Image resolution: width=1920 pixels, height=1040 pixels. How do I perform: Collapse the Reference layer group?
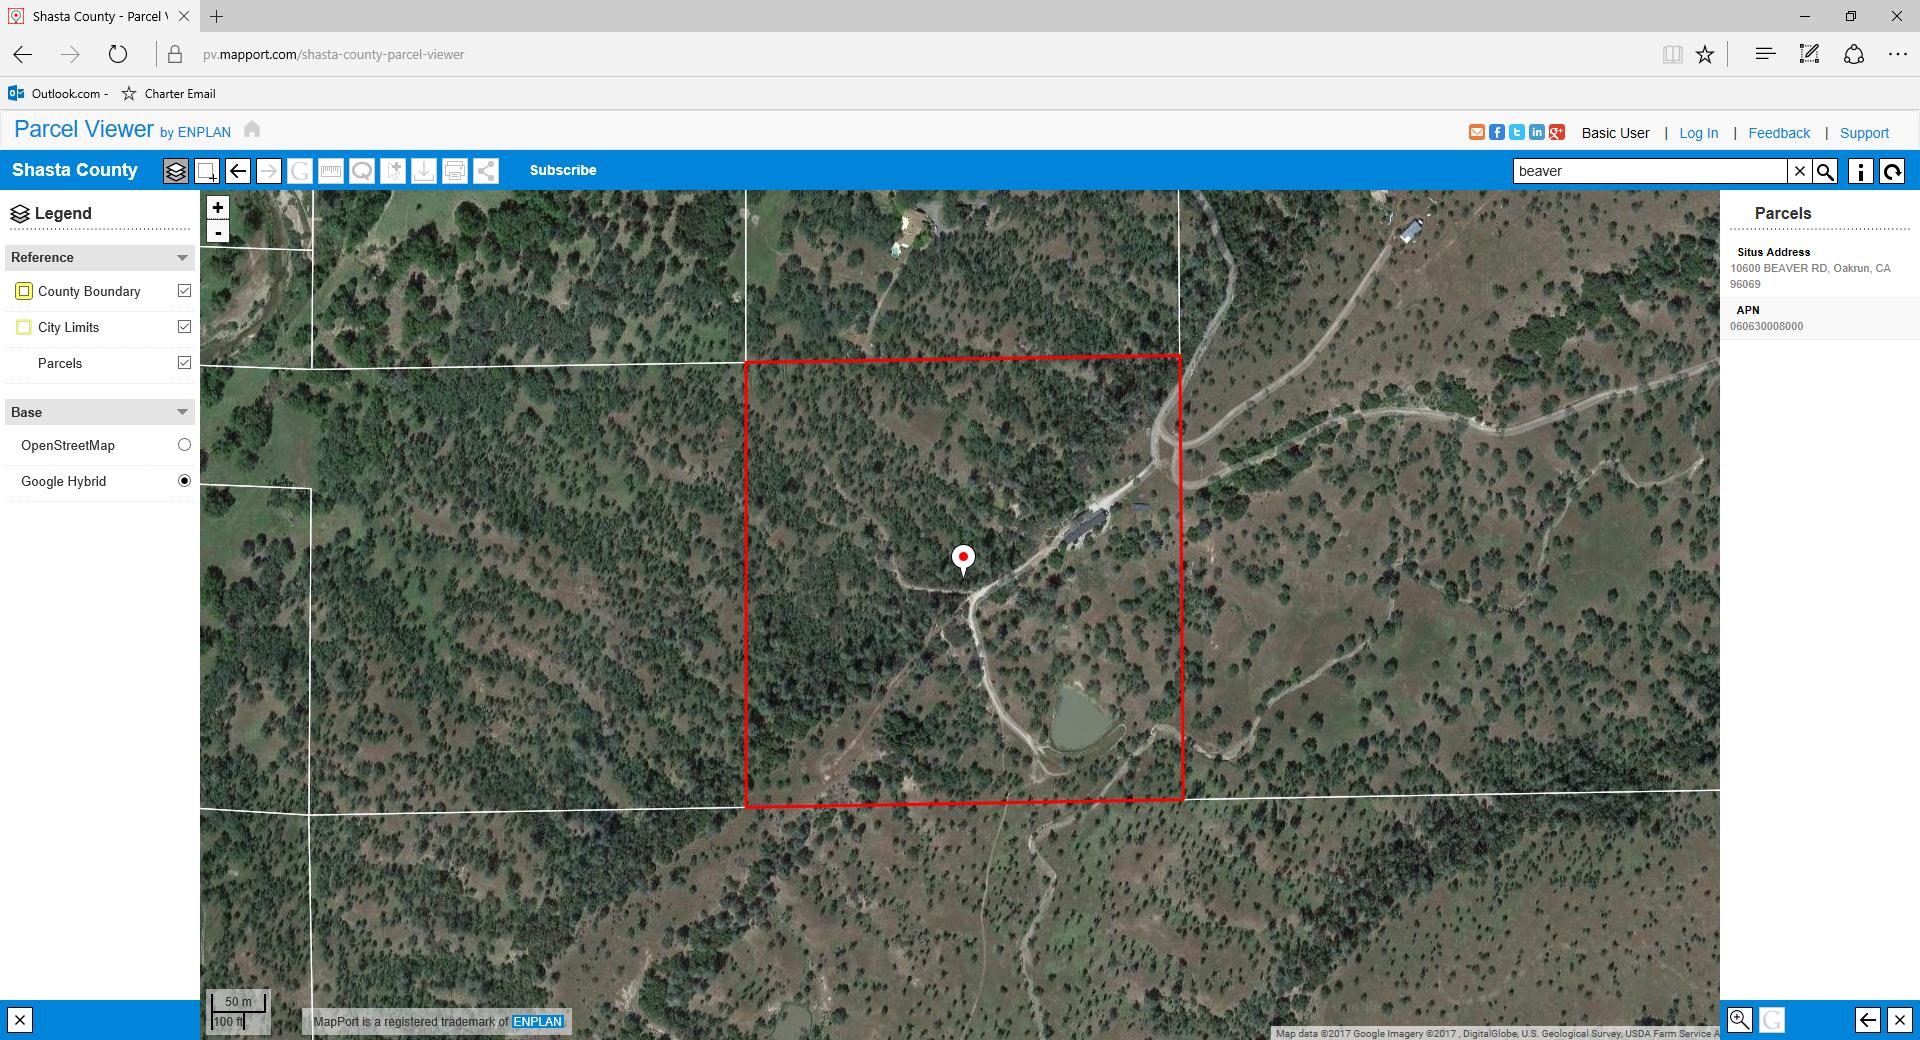click(x=182, y=258)
